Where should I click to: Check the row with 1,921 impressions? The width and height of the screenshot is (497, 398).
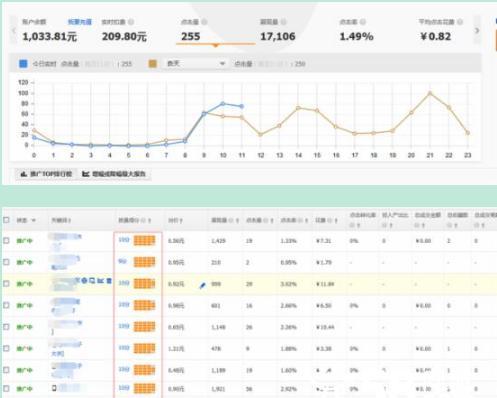pos(6,388)
